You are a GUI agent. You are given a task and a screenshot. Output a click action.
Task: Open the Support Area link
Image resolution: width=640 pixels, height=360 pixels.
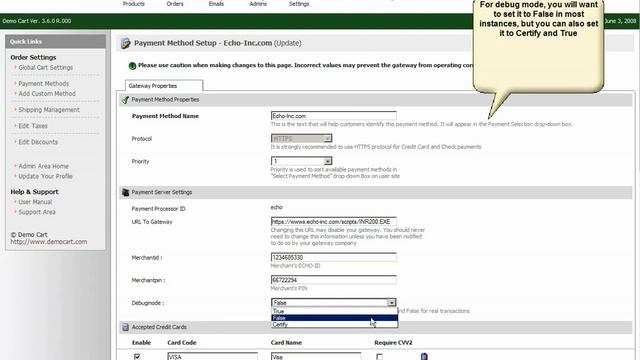(x=37, y=212)
